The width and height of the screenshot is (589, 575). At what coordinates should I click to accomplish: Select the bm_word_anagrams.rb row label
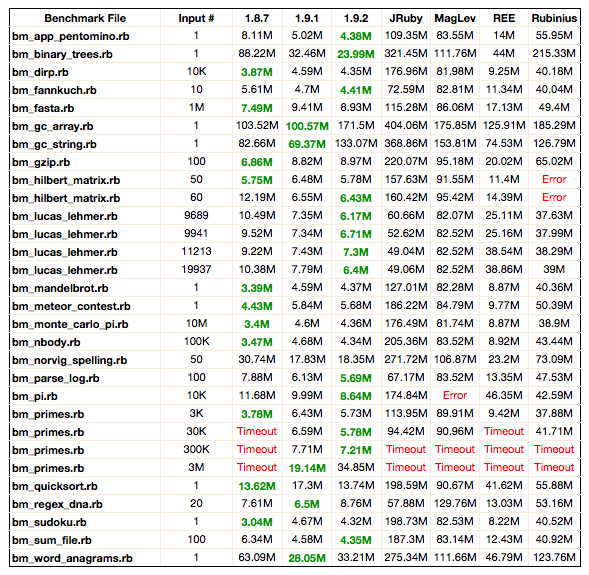click(x=72, y=558)
